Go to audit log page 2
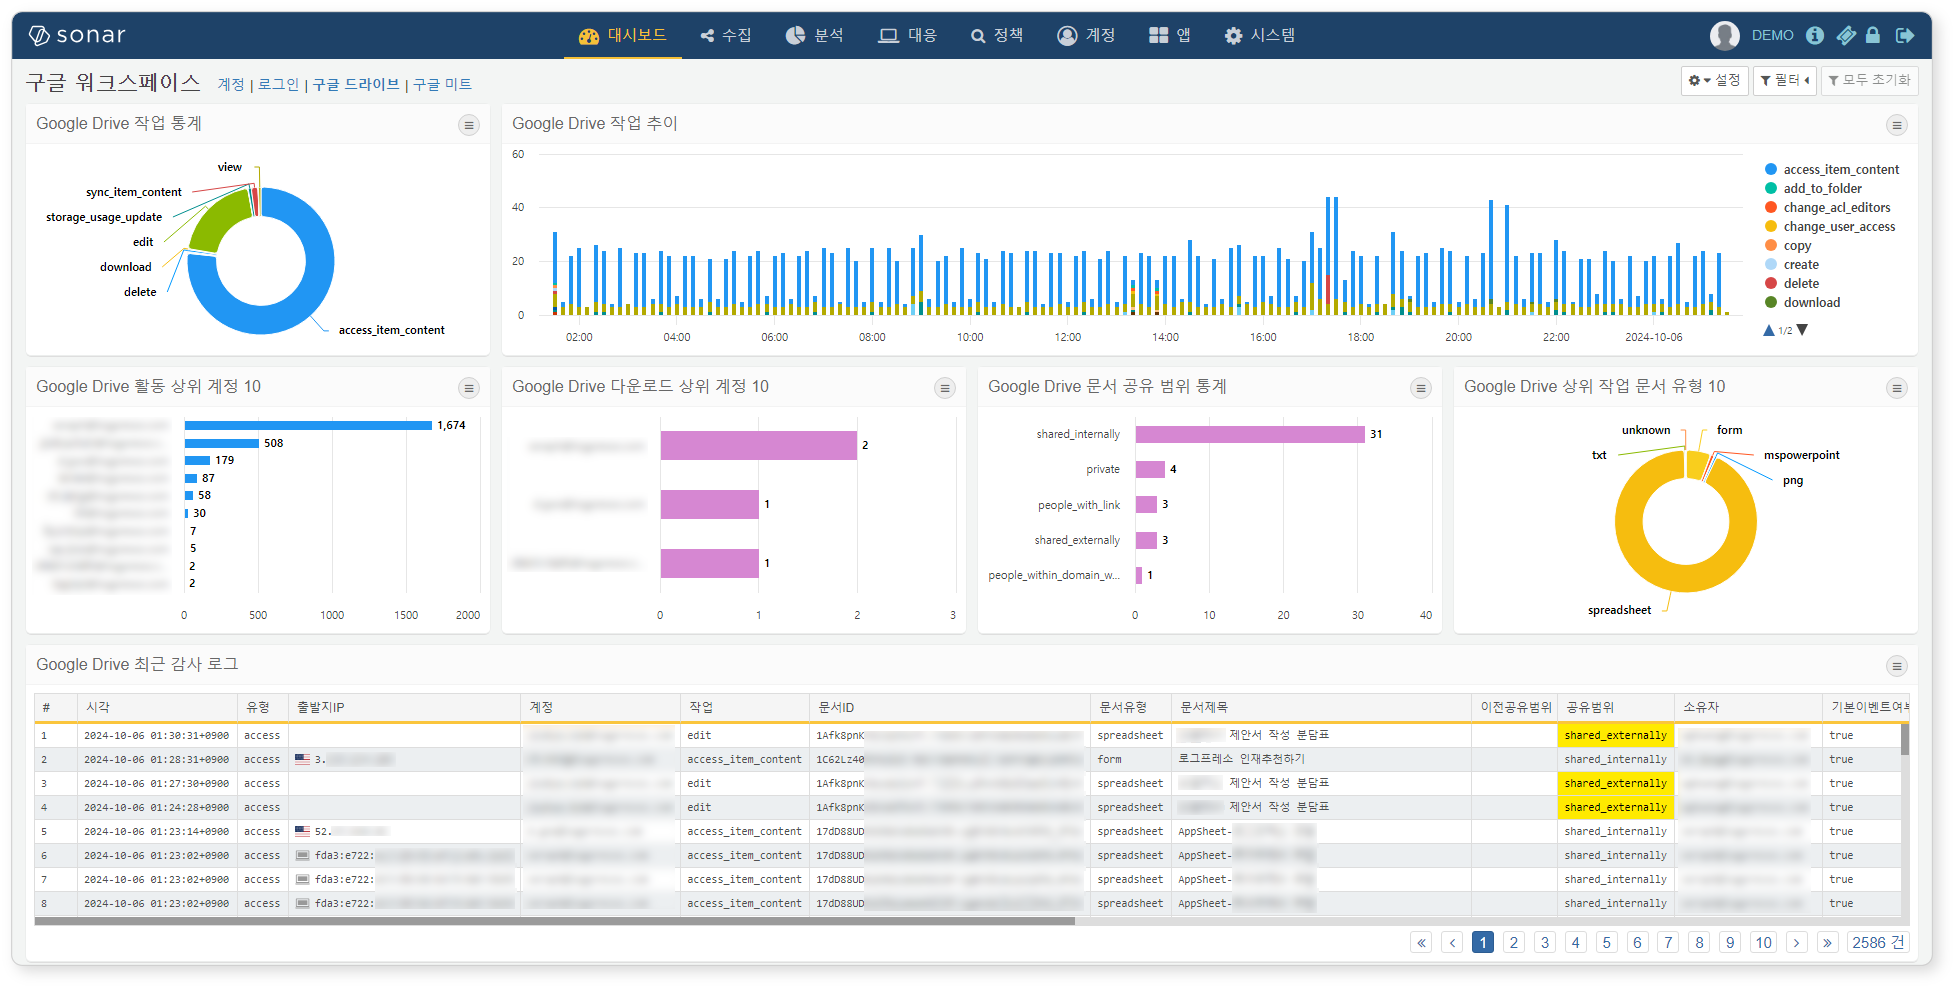 tap(1514, 942)
